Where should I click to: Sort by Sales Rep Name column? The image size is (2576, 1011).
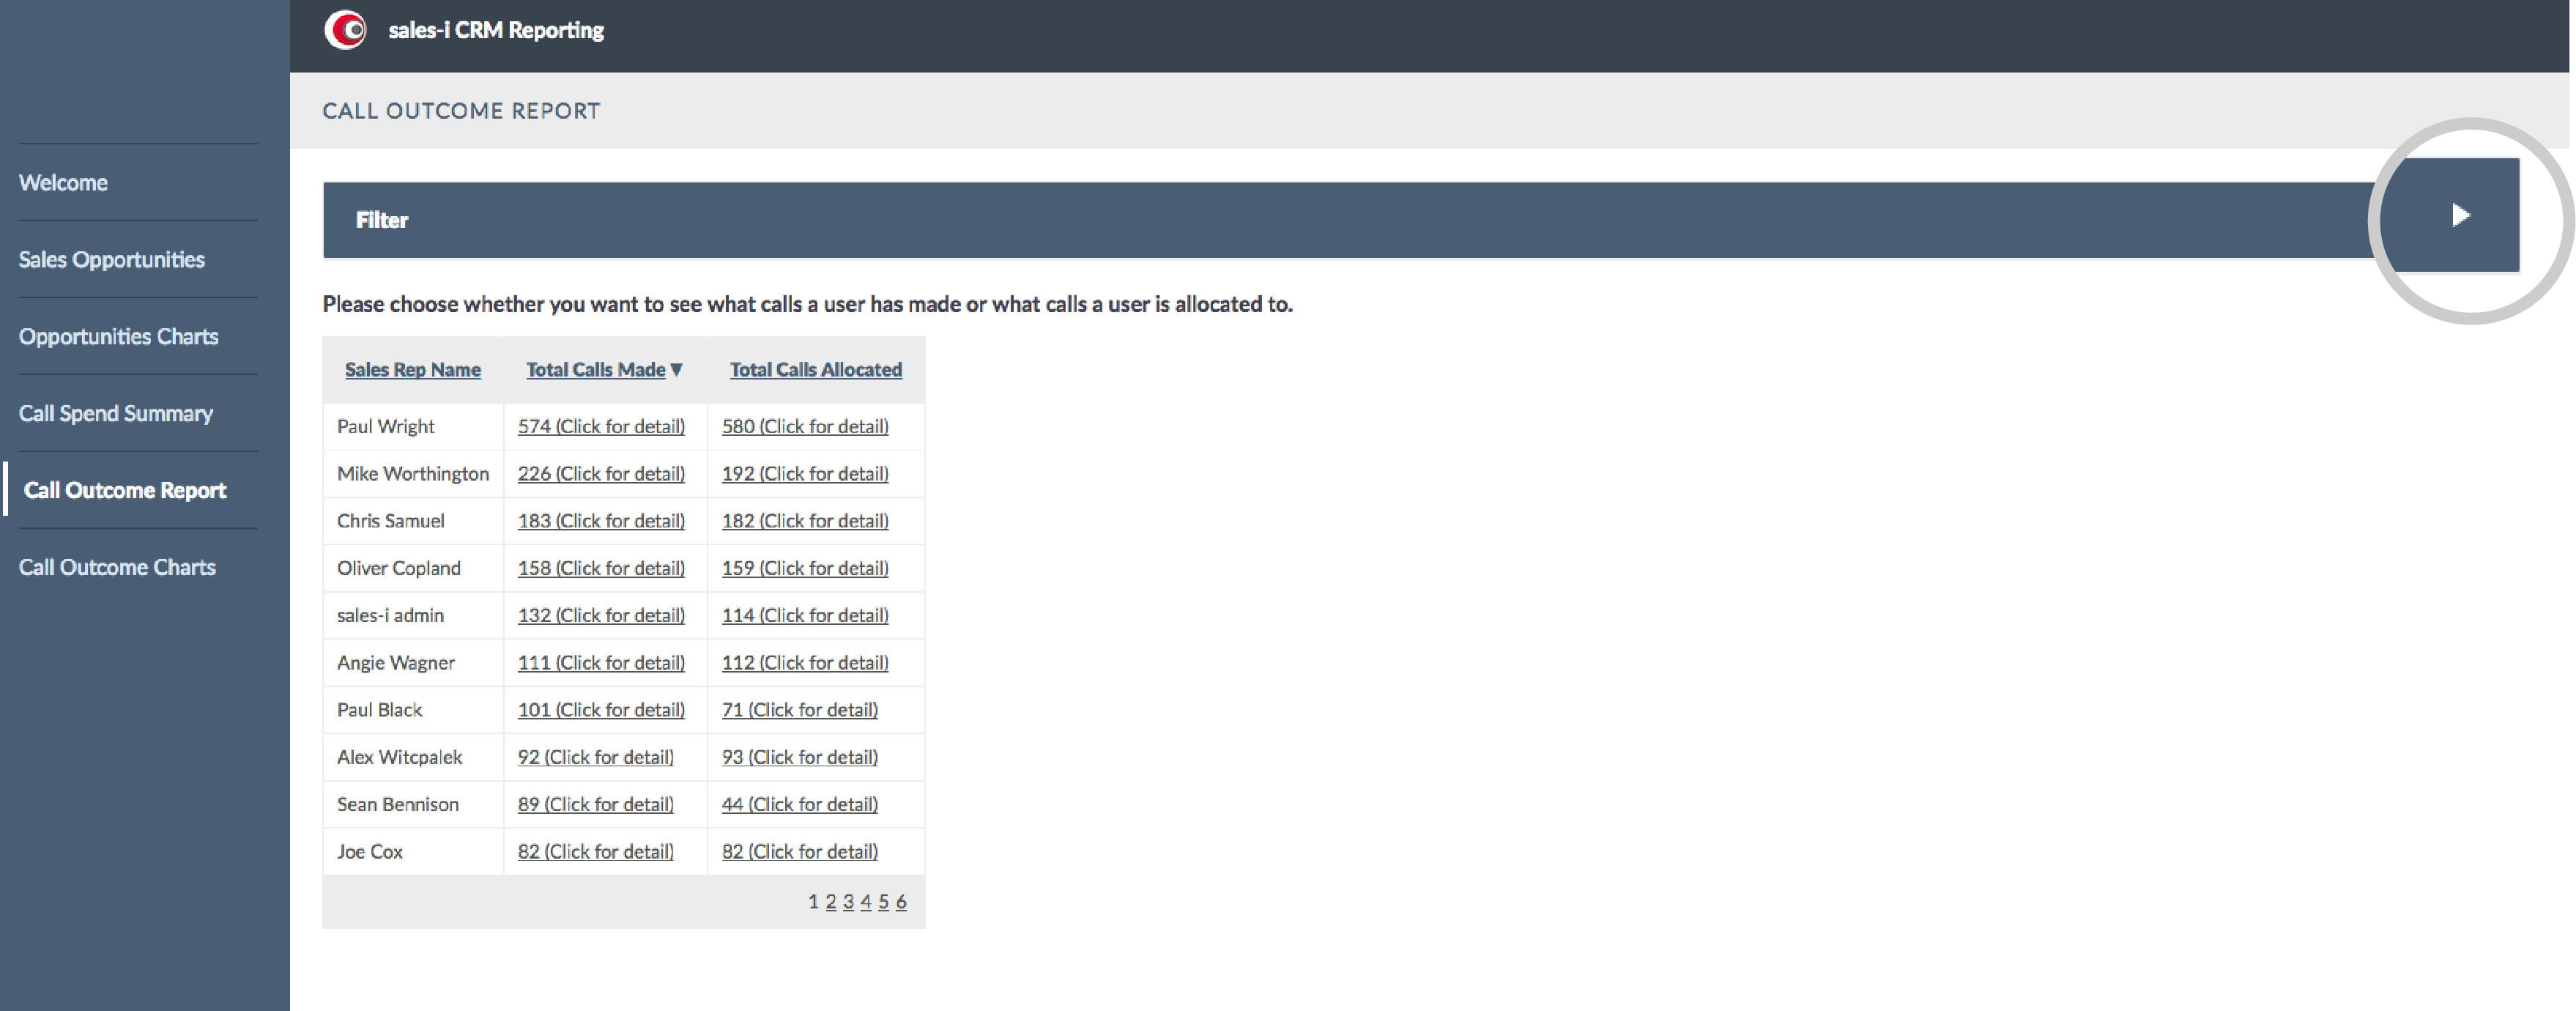(x=412, y=369)
